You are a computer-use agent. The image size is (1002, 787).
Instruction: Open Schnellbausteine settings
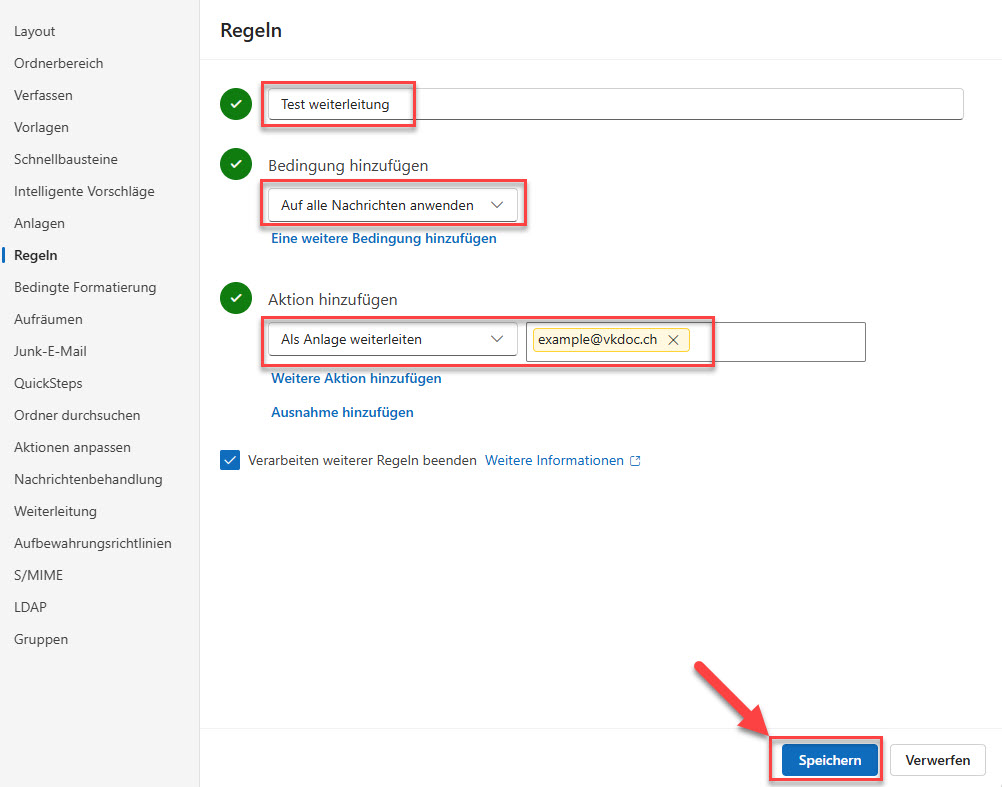point(66,159)
